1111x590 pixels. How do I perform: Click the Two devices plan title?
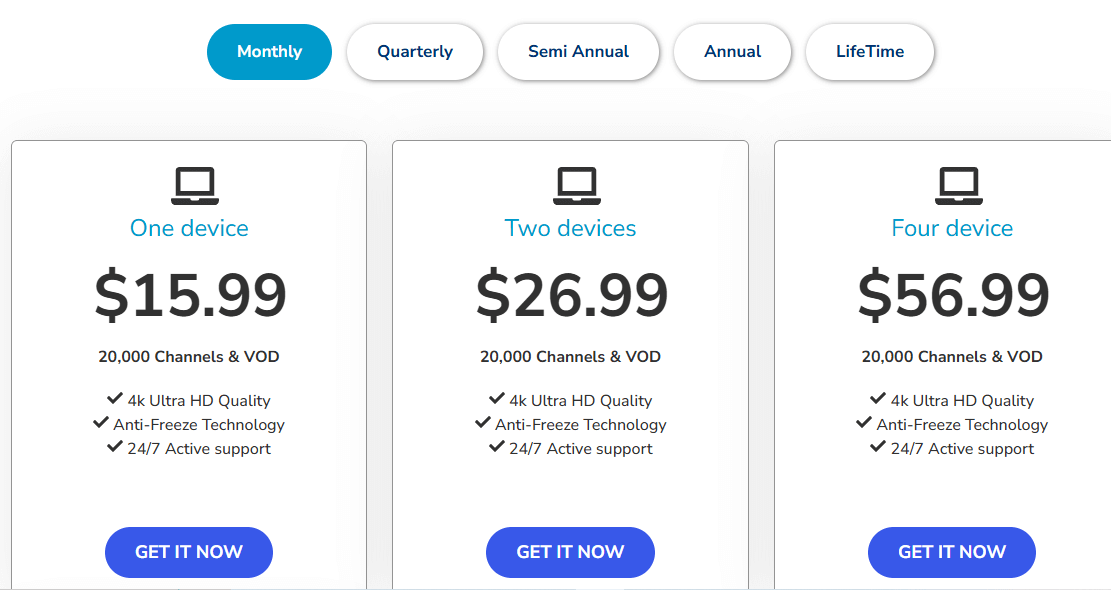pos(570,228)
